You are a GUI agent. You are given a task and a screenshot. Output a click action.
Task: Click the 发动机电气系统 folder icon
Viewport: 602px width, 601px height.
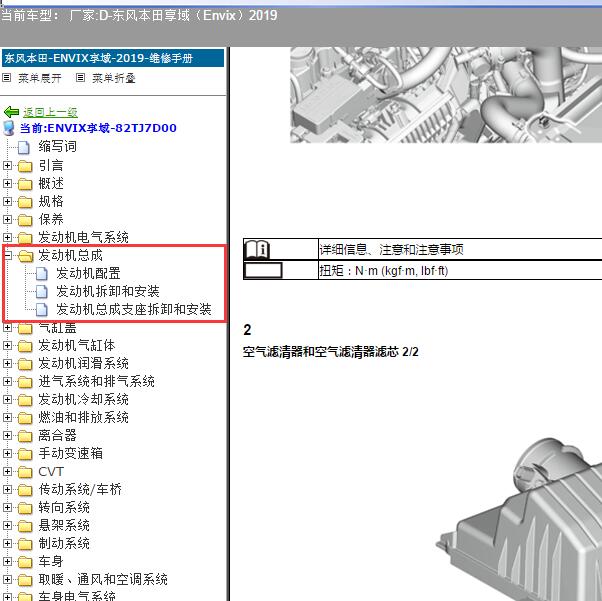click(25, 238)
